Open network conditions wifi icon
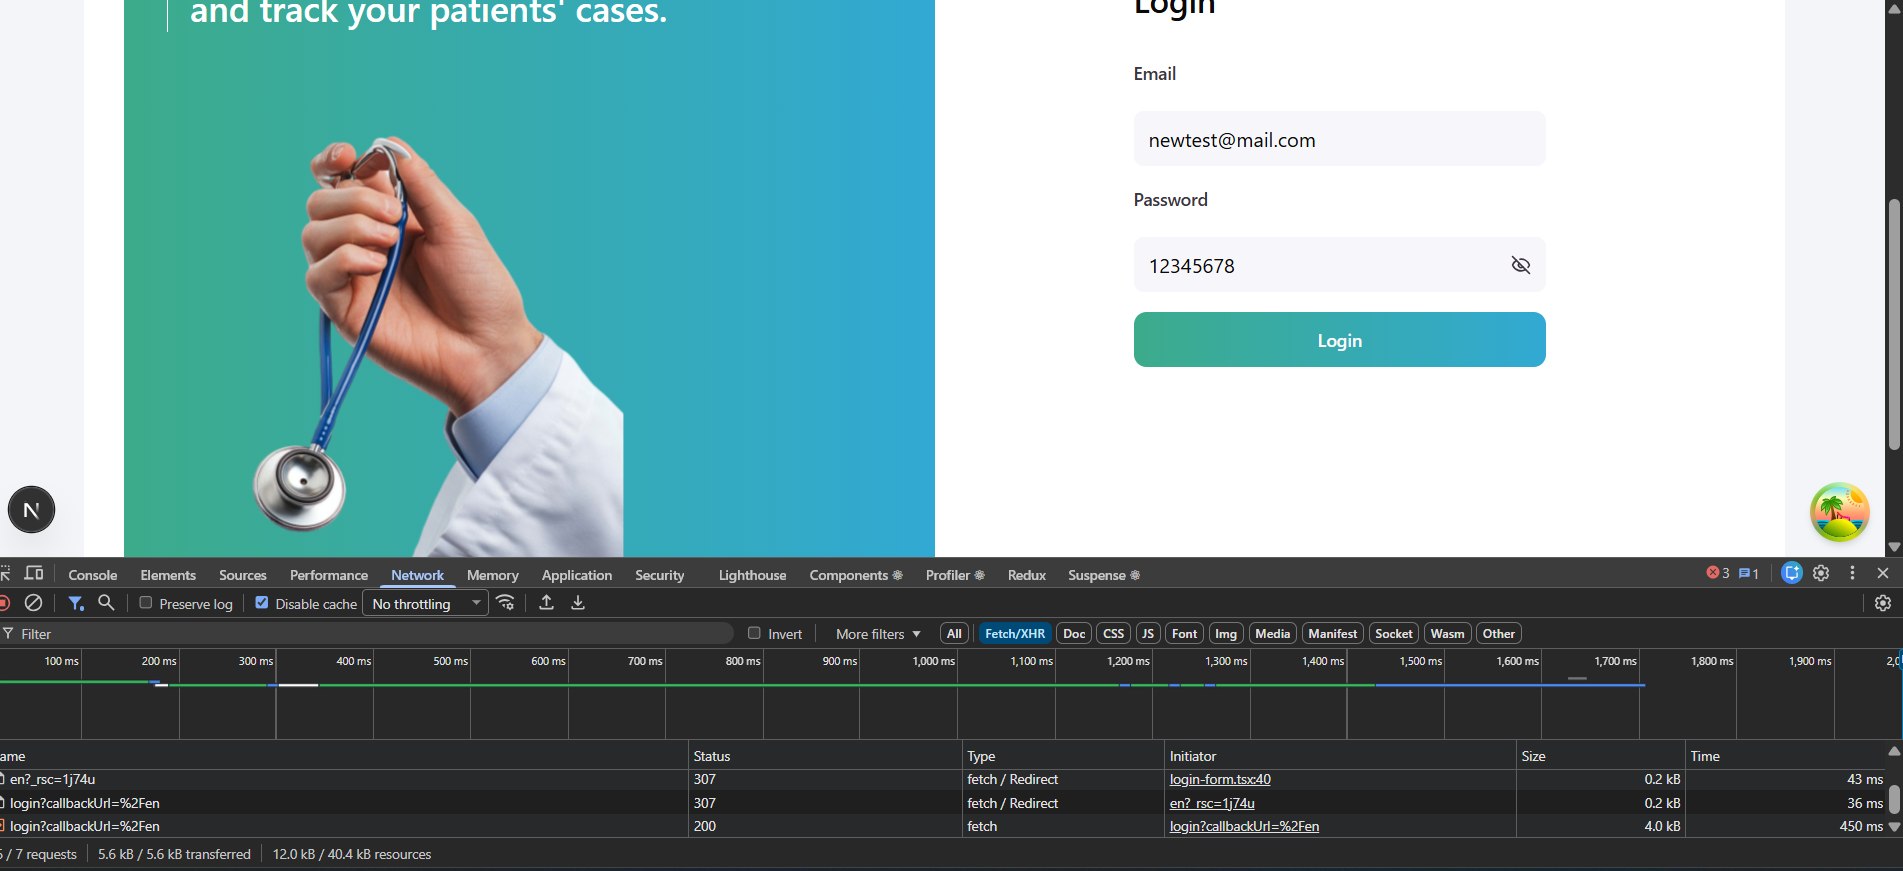Image resolution: width=1903 pixels, height=871 pixels. [x=506, y=603]
